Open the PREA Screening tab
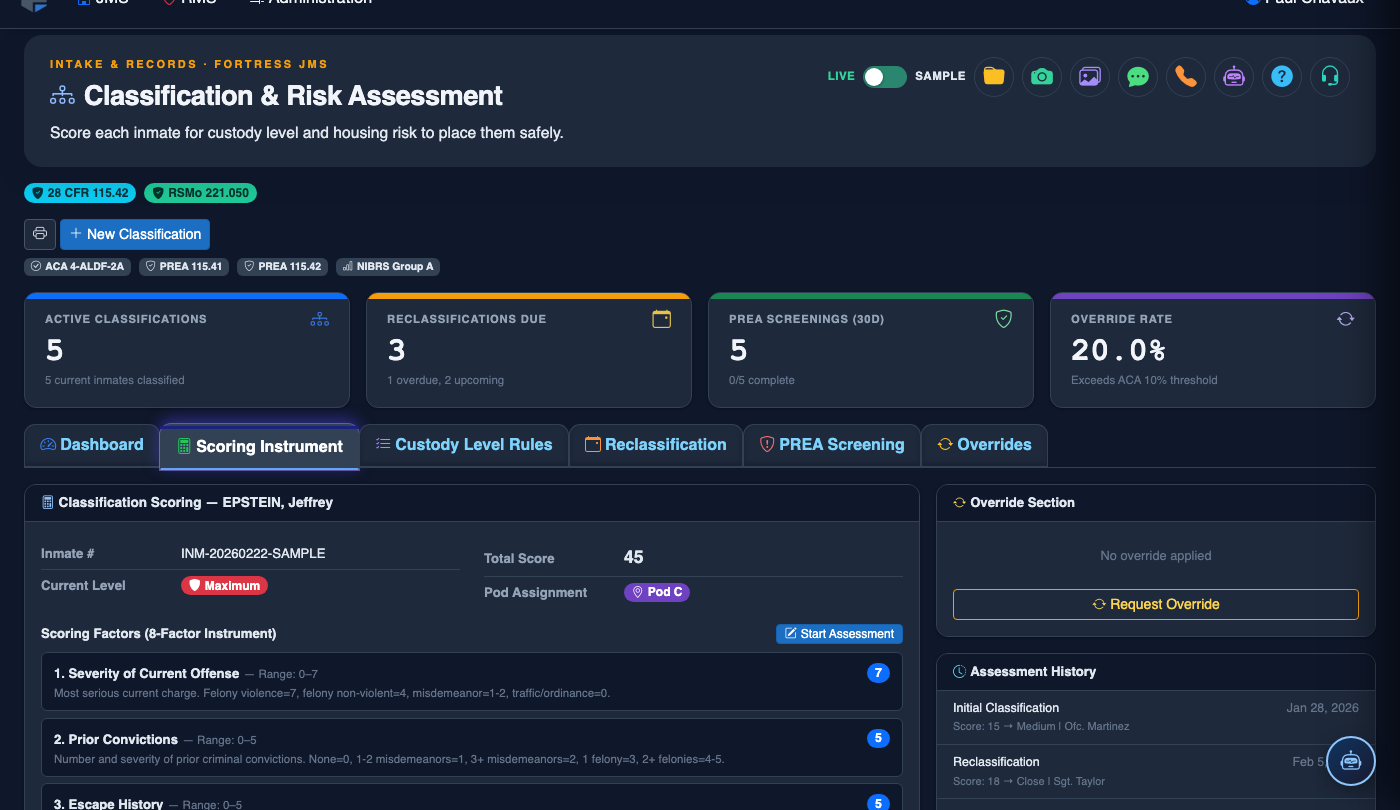This screenshot has height=810, width=1400. pos(832,445)
